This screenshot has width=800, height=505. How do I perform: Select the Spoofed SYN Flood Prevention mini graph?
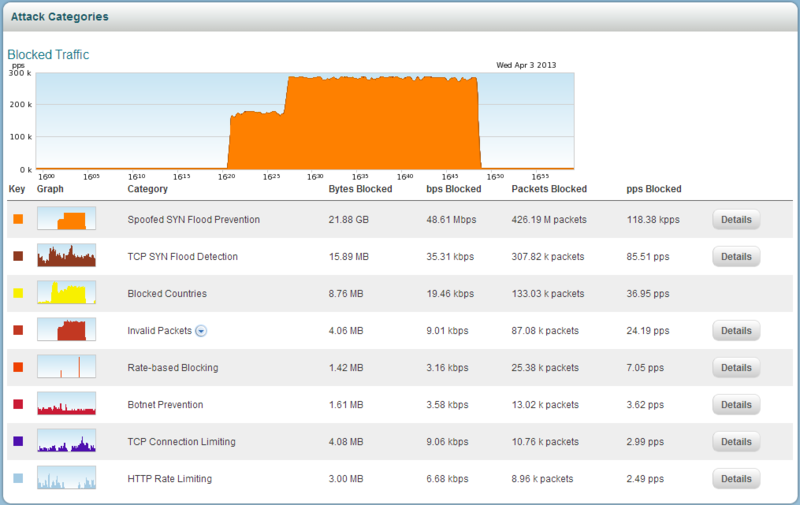pyautogui.click(x=66, y=218)
